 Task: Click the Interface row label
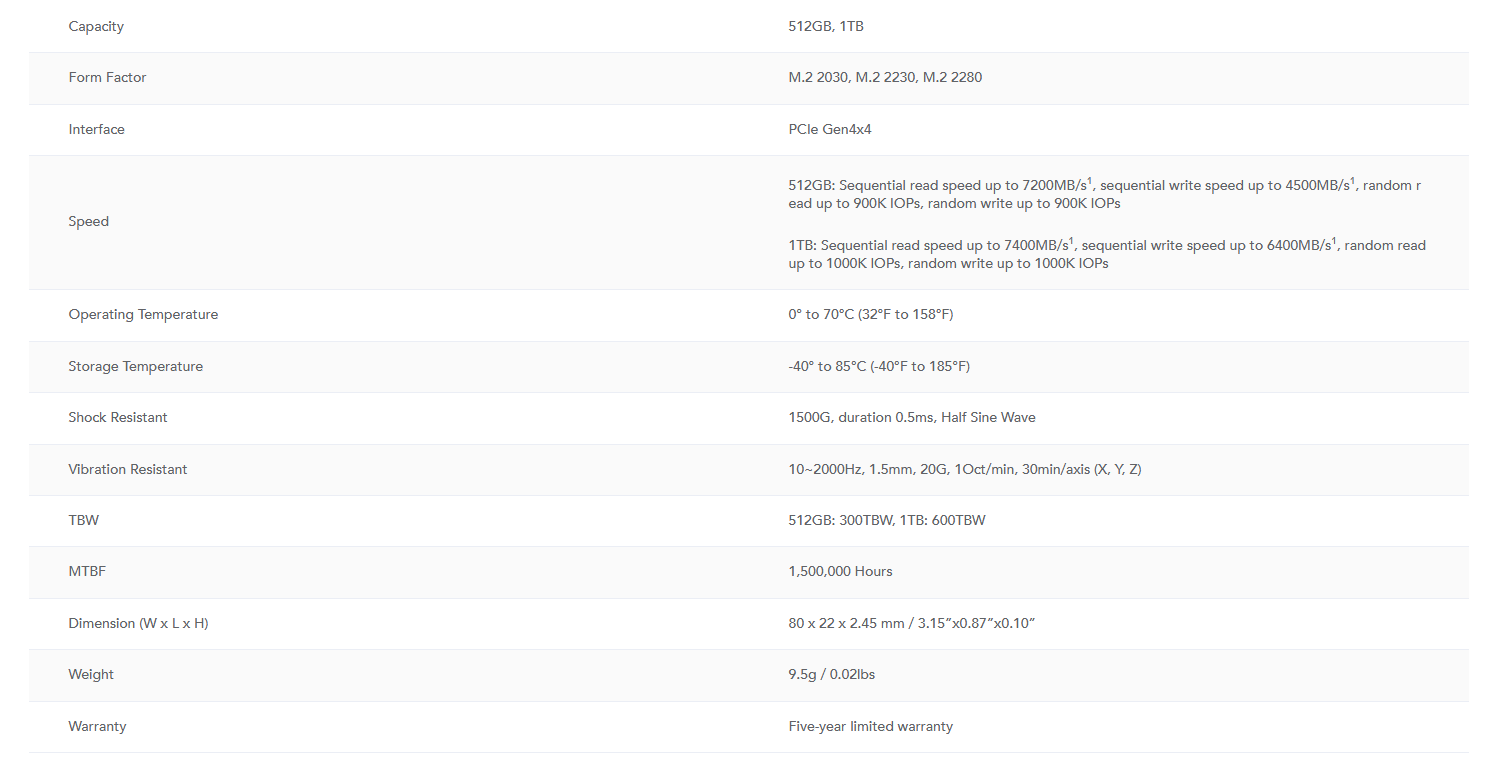(x=96, y=129)
